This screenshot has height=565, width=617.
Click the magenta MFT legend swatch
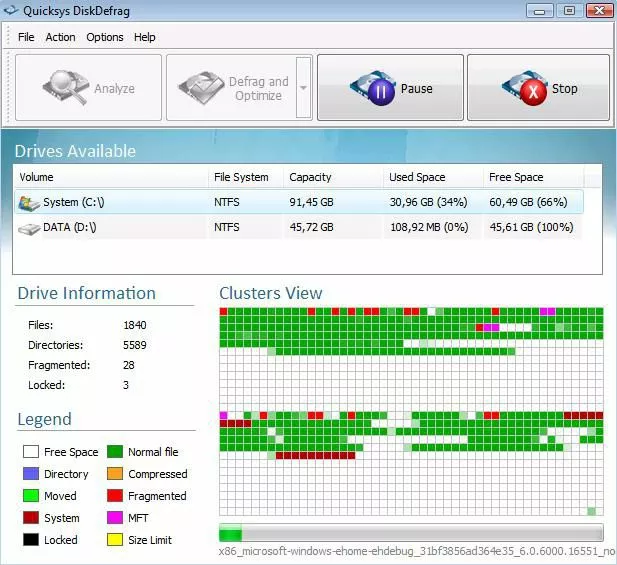(x=115, y=518)
